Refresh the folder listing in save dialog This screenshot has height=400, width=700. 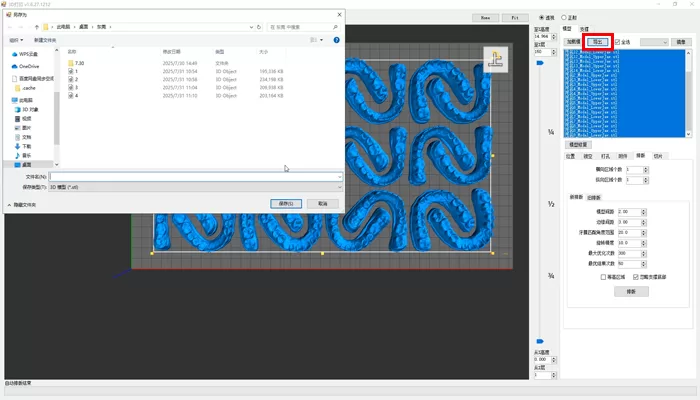258,27
